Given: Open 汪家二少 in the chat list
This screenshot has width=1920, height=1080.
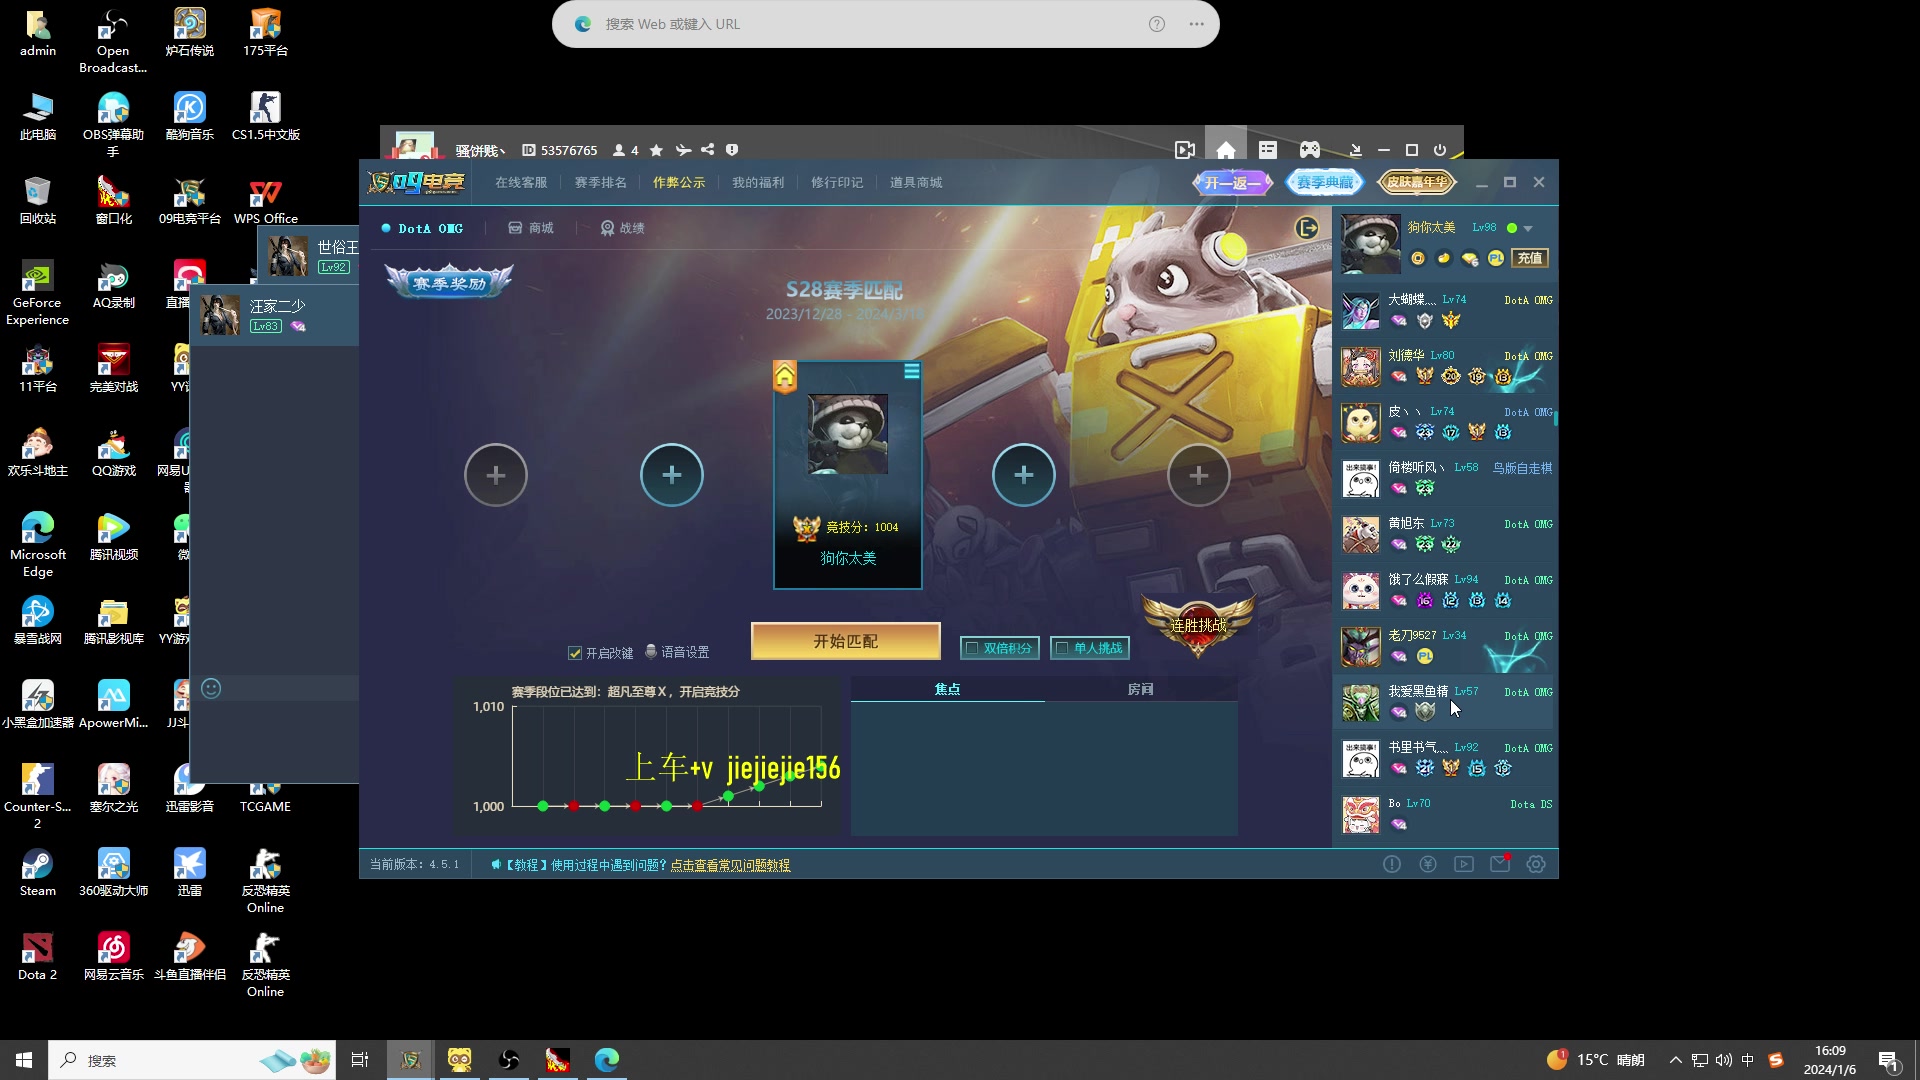Looking at the screenshot, I should pyautogui.click(x=275, y=314).
